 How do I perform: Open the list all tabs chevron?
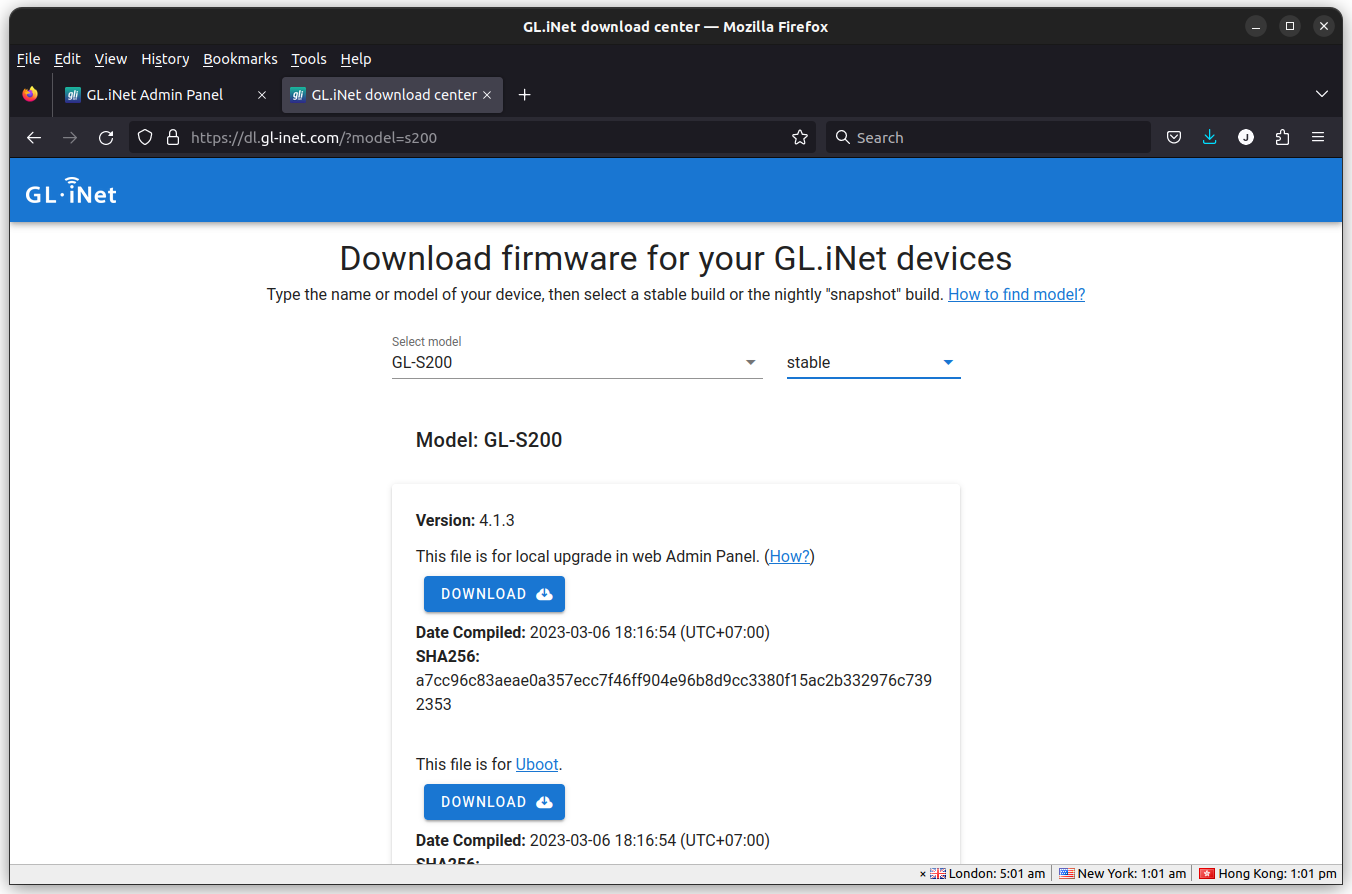coord(1322,95)
